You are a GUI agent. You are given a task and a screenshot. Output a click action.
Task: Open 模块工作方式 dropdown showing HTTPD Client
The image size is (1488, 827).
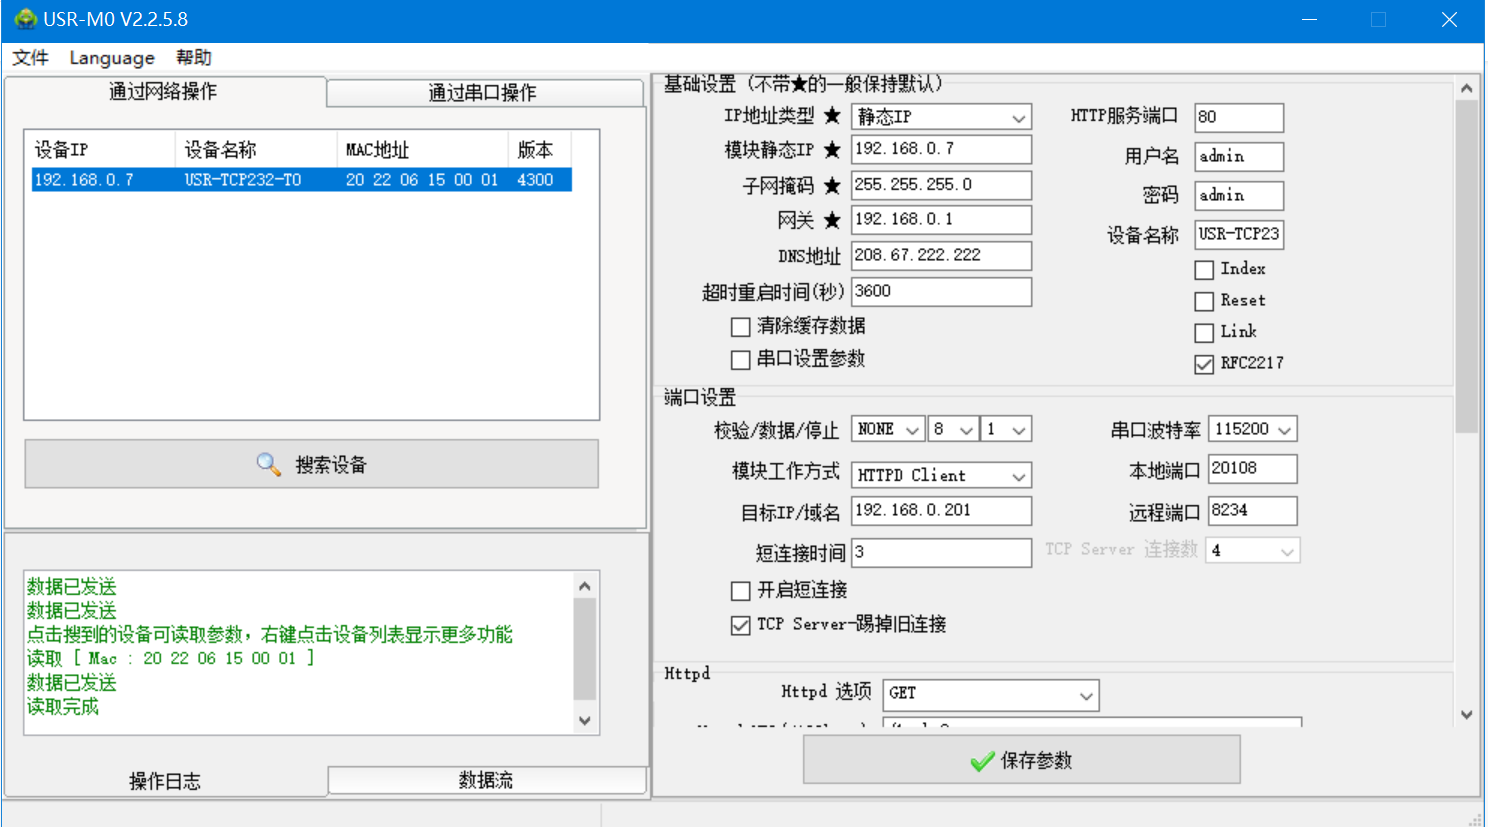(x=941, y=475)
